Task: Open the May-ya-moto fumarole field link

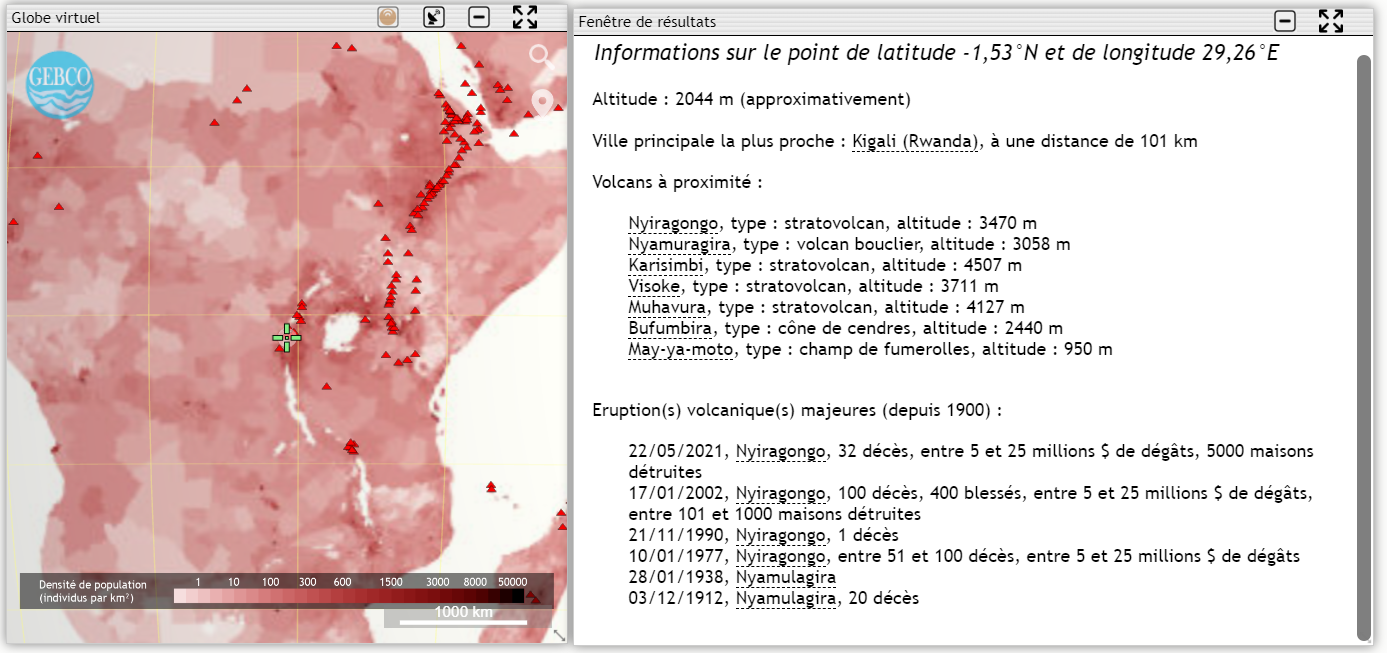Action: [x=681, y=349]
